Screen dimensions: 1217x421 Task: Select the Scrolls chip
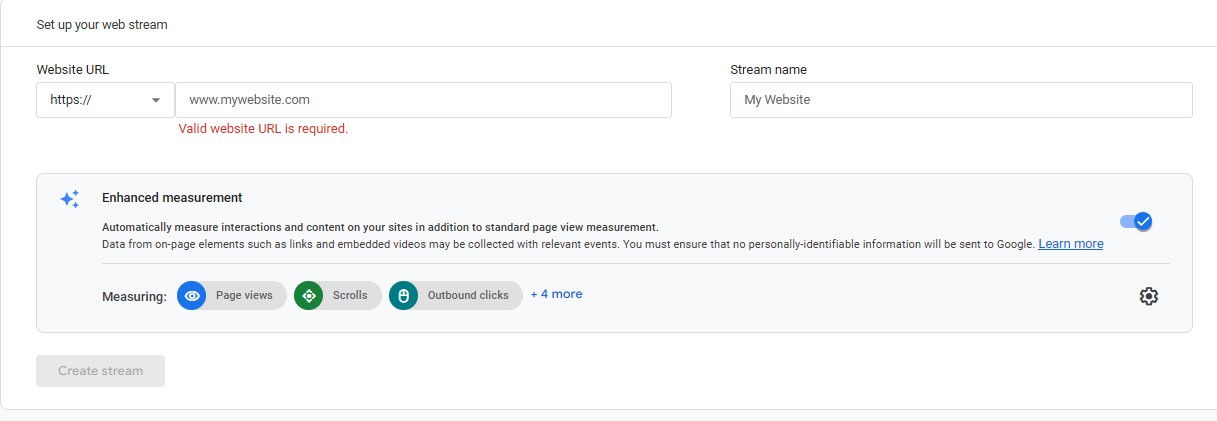pyautogui.click(x=338, y=296)
